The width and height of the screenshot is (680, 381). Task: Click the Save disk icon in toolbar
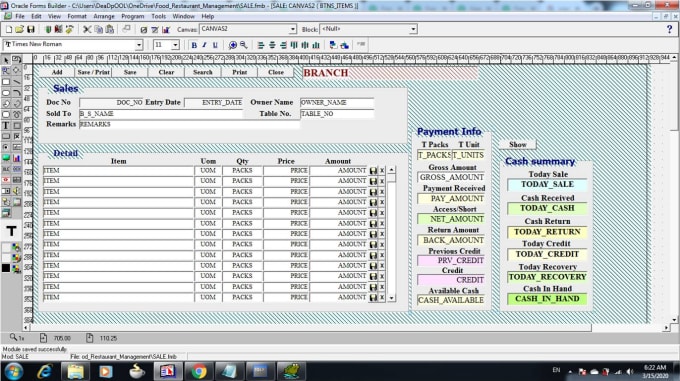pyautogui.click(x=31, y=29)
